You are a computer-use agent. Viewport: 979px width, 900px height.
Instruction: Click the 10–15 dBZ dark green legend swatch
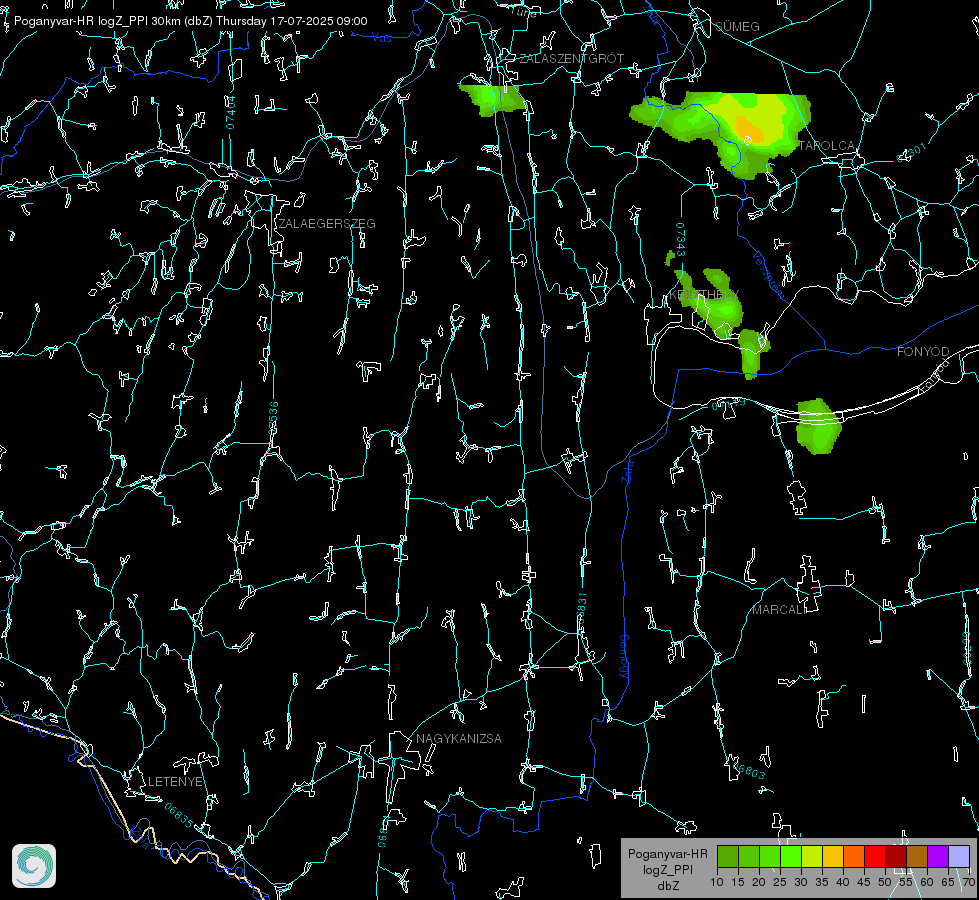pyautogui.click(x=728, y=856)
